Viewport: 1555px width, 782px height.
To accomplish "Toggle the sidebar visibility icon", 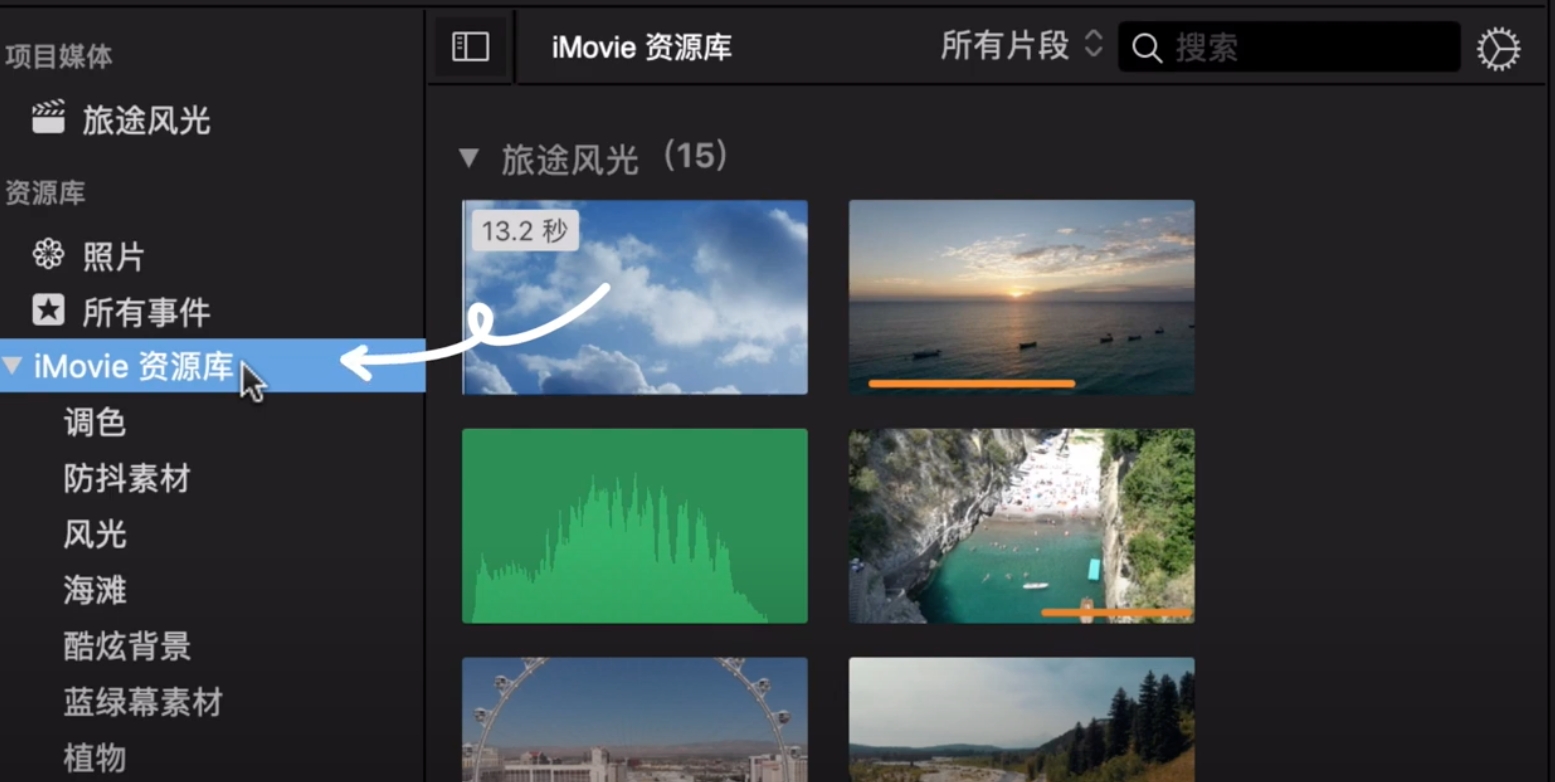I will coord(470,47).
